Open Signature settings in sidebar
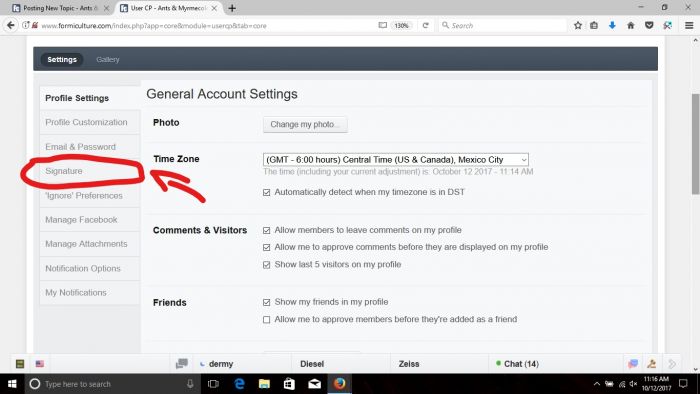Image resolution: width=700 pixels, height=394 pixels. (x=64, y=171)
